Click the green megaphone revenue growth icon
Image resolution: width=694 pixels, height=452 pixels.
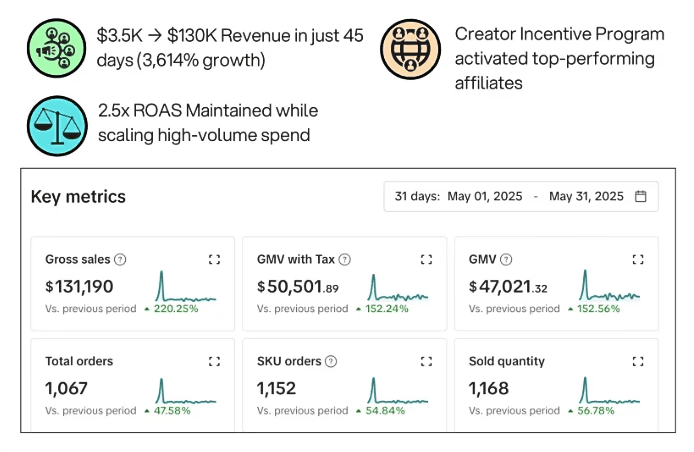[x=57, y=49]
